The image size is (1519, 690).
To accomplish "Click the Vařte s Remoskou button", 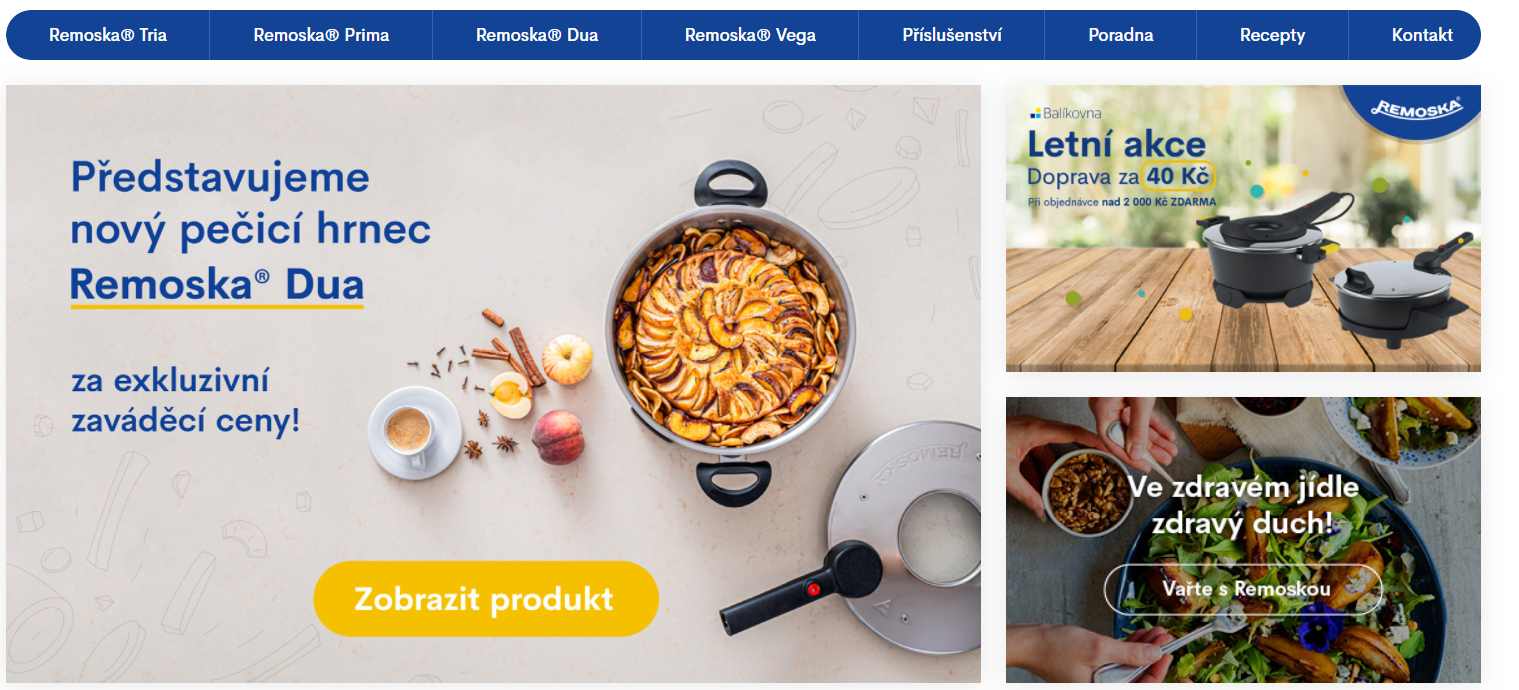I will 1243,589.
